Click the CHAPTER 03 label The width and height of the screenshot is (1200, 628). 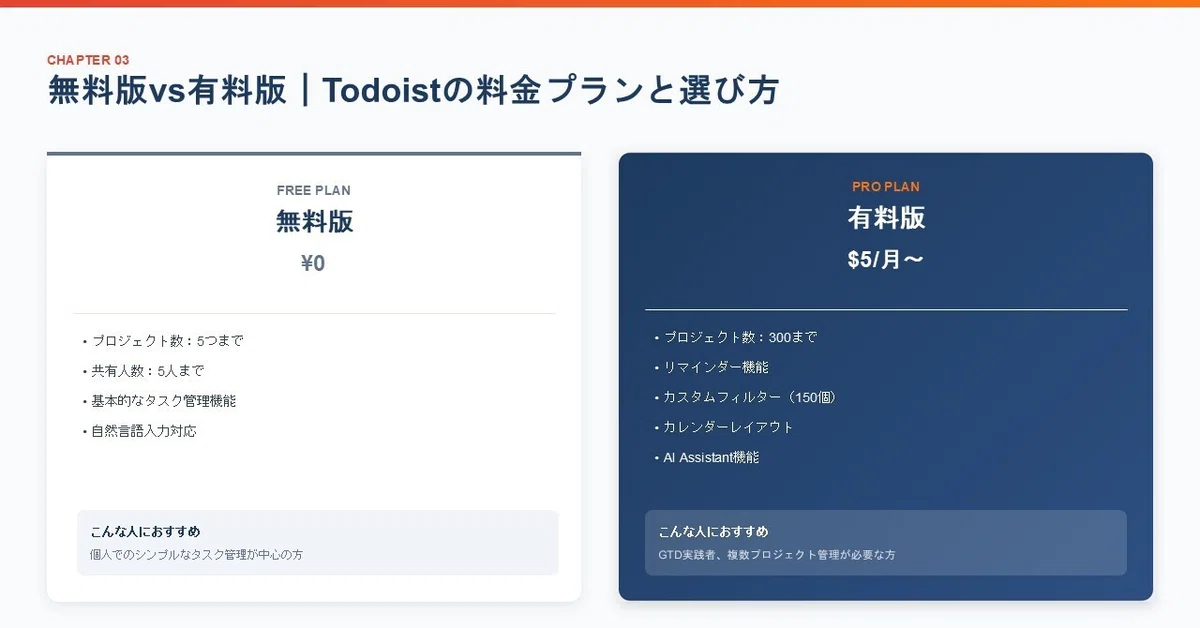(x=88, y=60)
